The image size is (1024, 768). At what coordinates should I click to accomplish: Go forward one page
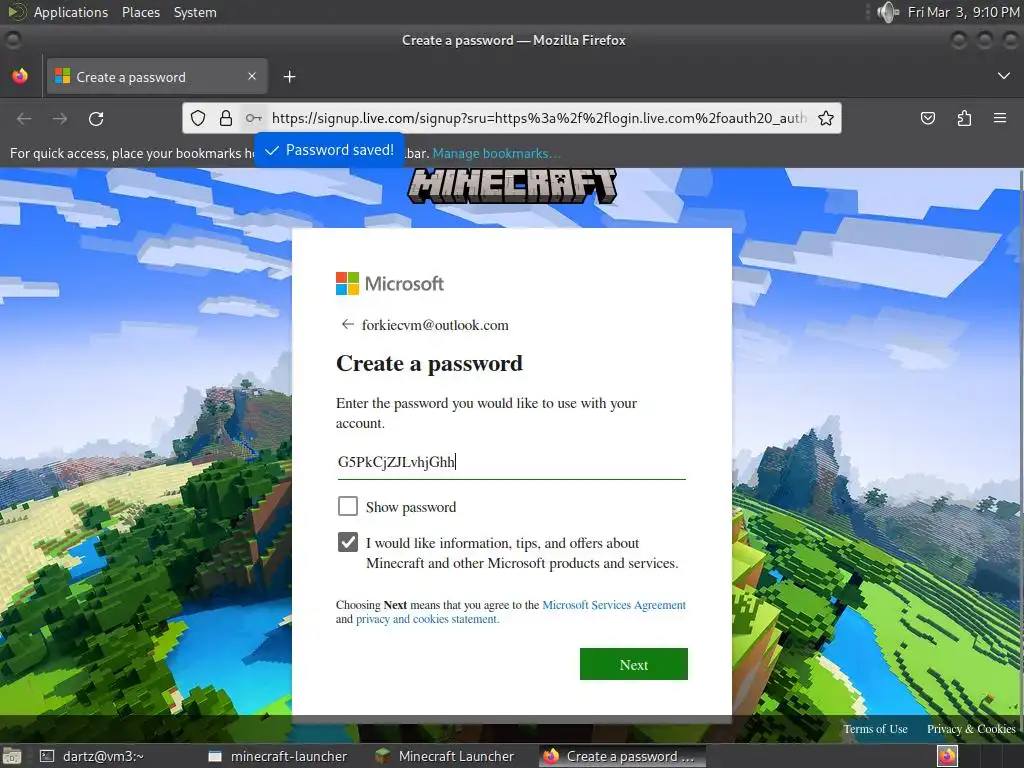pos(60,119)
